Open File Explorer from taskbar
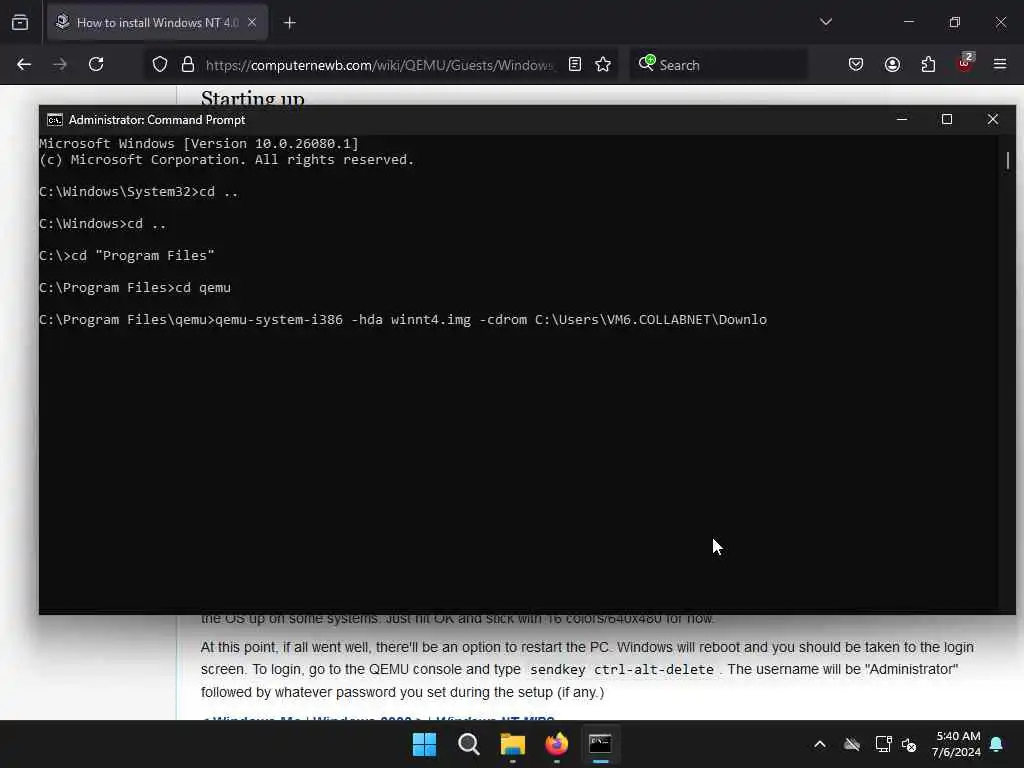1024x768 pixels. 513,744
